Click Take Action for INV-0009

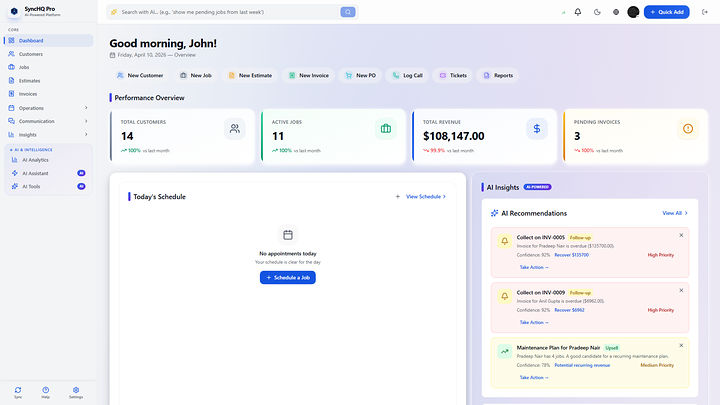click(x=534, y=322)
